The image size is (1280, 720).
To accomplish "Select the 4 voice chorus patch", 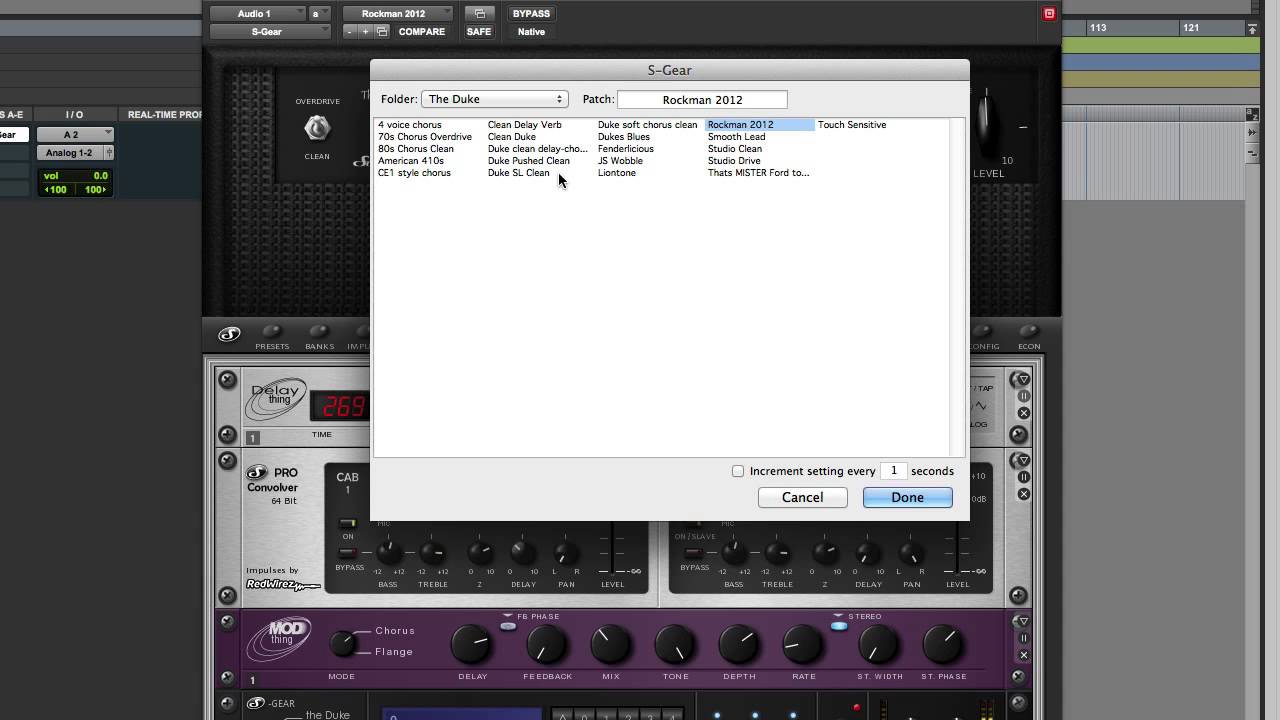I will pyautogui.click(x=409, y=125).
